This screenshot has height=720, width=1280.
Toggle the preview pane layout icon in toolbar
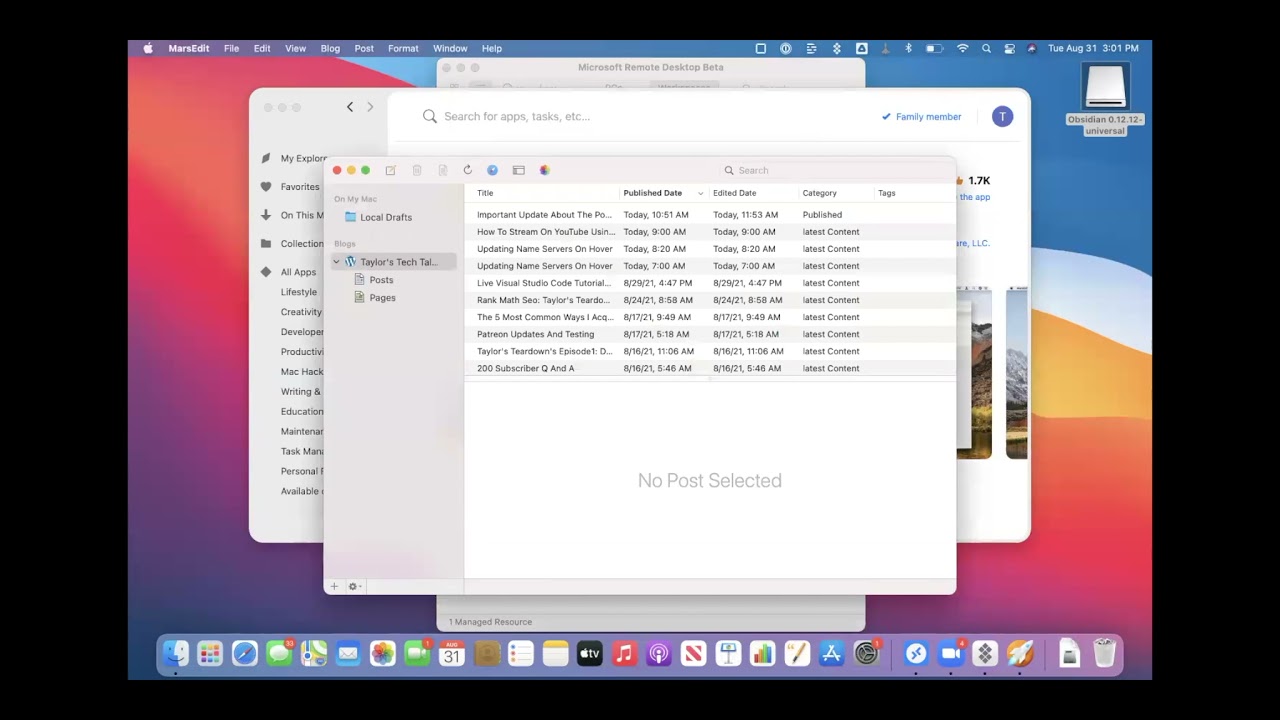[518, 170]
